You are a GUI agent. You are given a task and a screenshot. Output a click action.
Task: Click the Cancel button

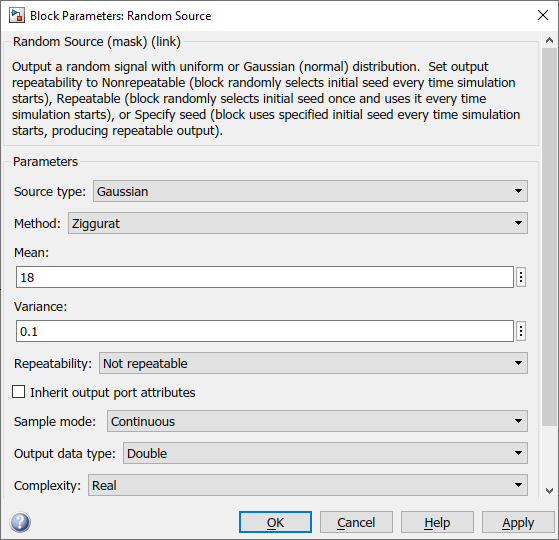[x=356, y=522]
